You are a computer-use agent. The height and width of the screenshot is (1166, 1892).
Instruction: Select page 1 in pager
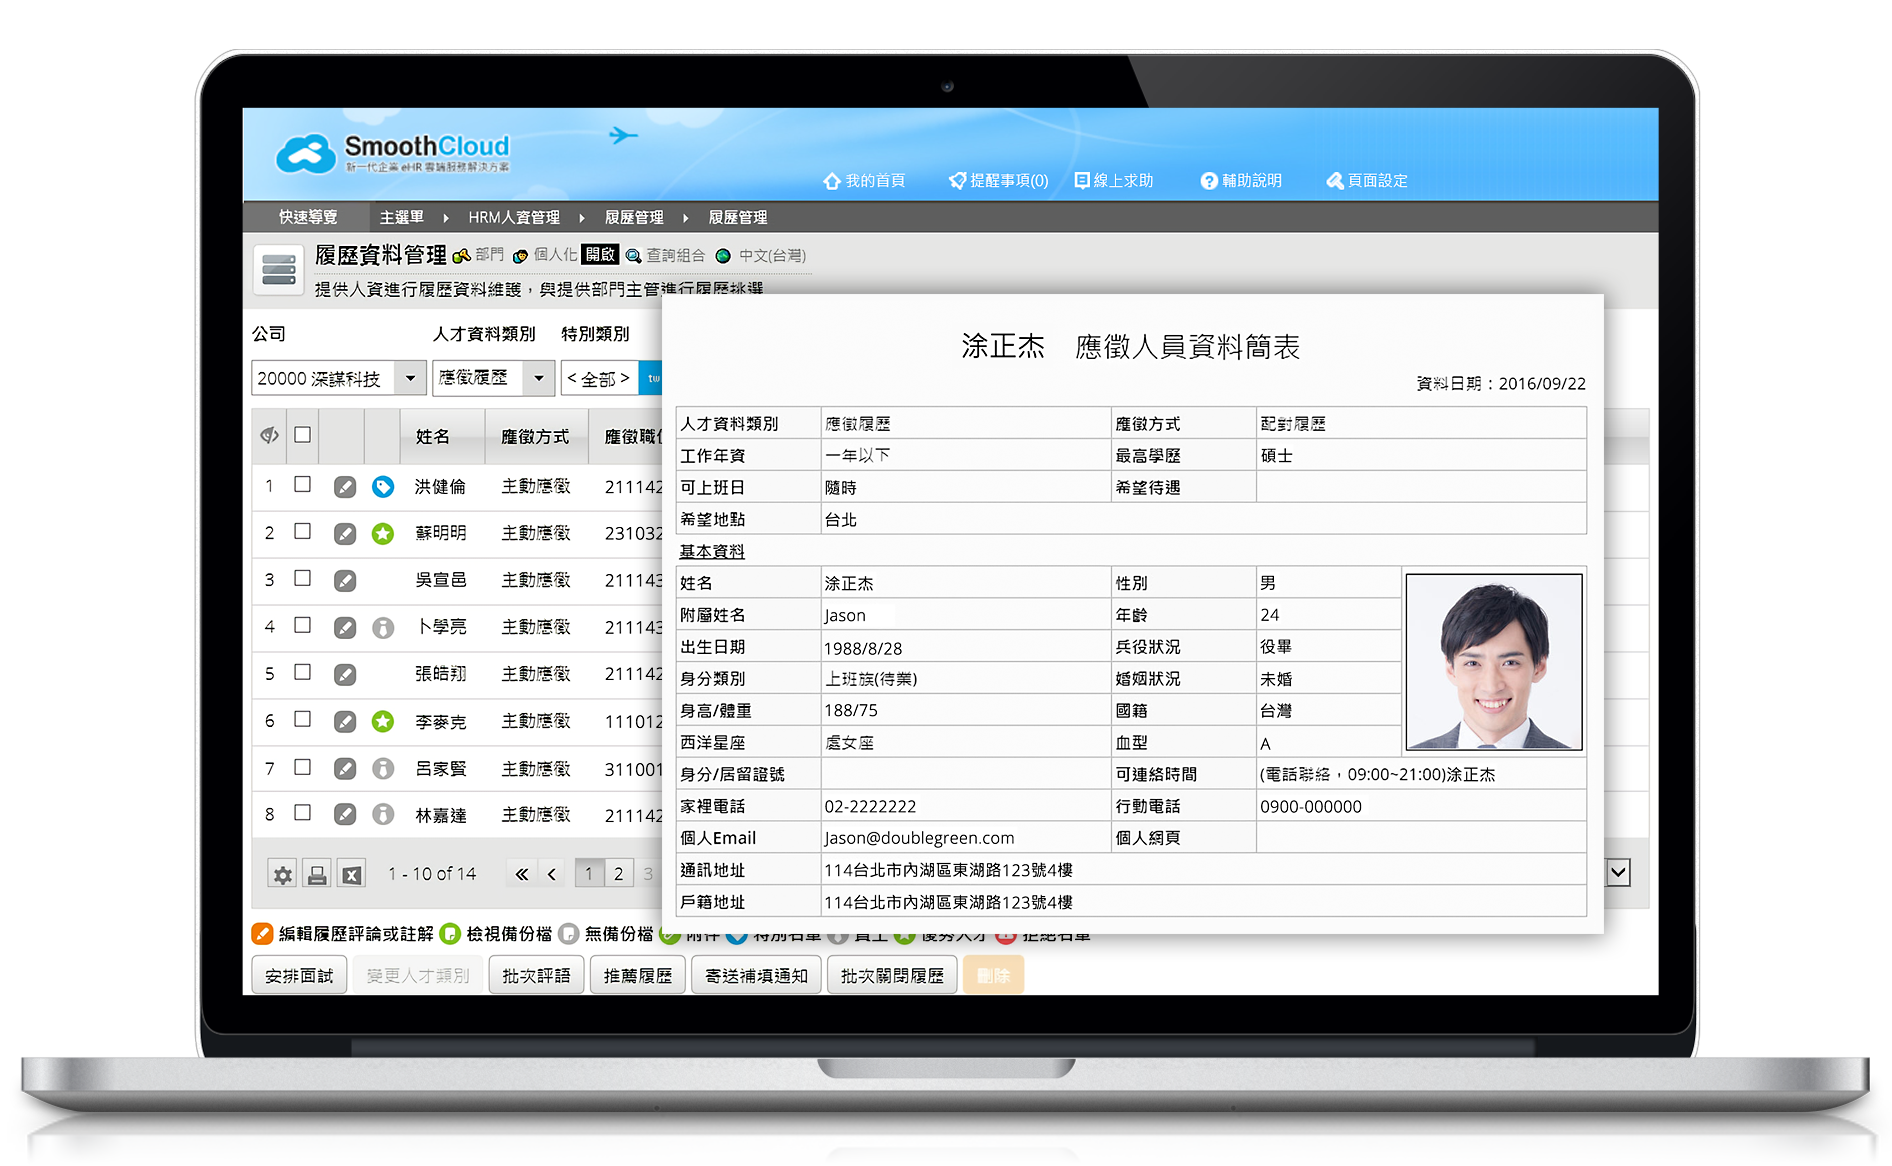pyautogui.click(x=589, y=874)
